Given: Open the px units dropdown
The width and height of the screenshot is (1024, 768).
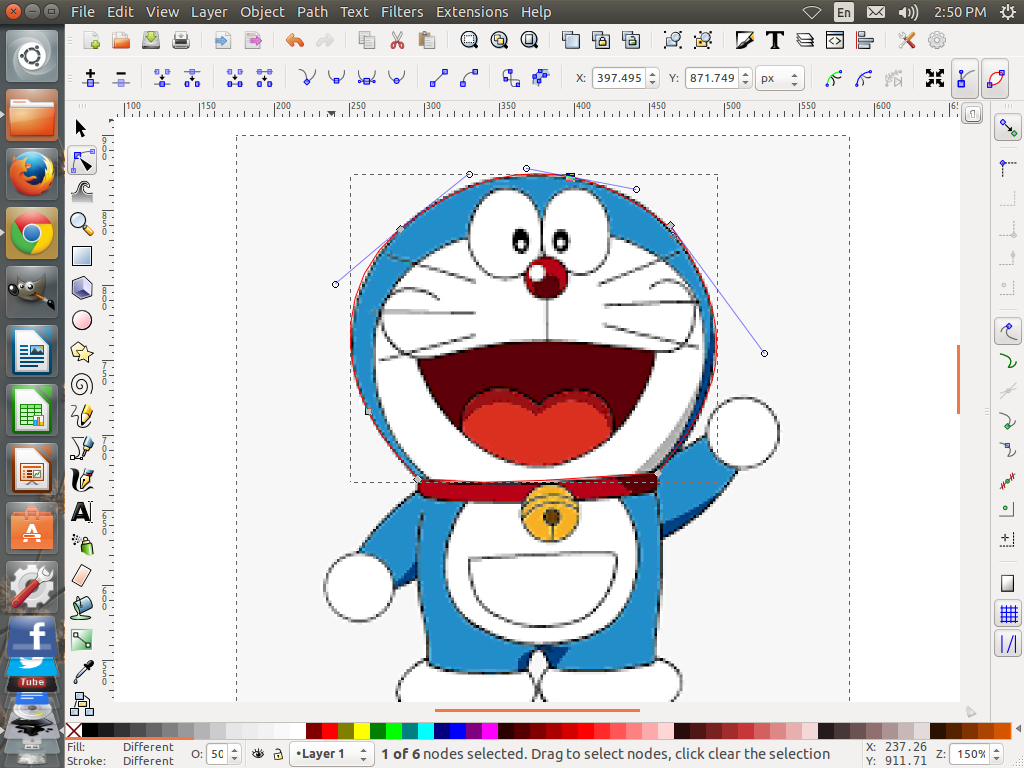Looking at the screenshot, I should click(780, 77).
